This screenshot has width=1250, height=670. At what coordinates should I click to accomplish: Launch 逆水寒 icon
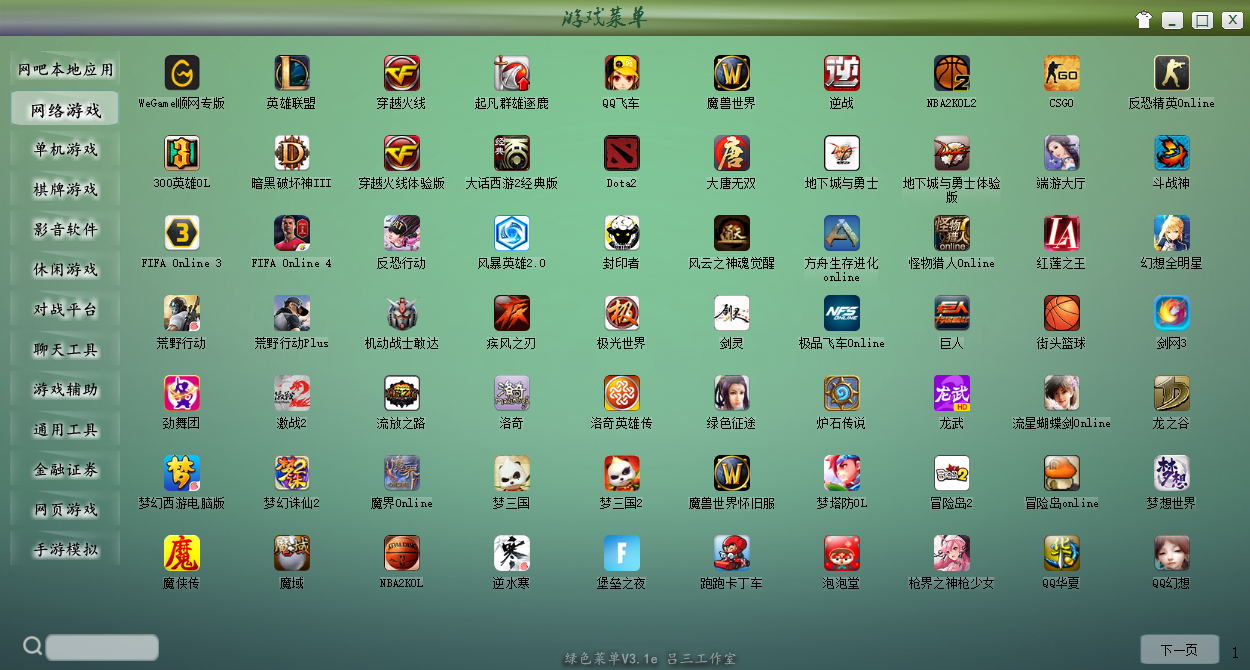coord(512,553)
